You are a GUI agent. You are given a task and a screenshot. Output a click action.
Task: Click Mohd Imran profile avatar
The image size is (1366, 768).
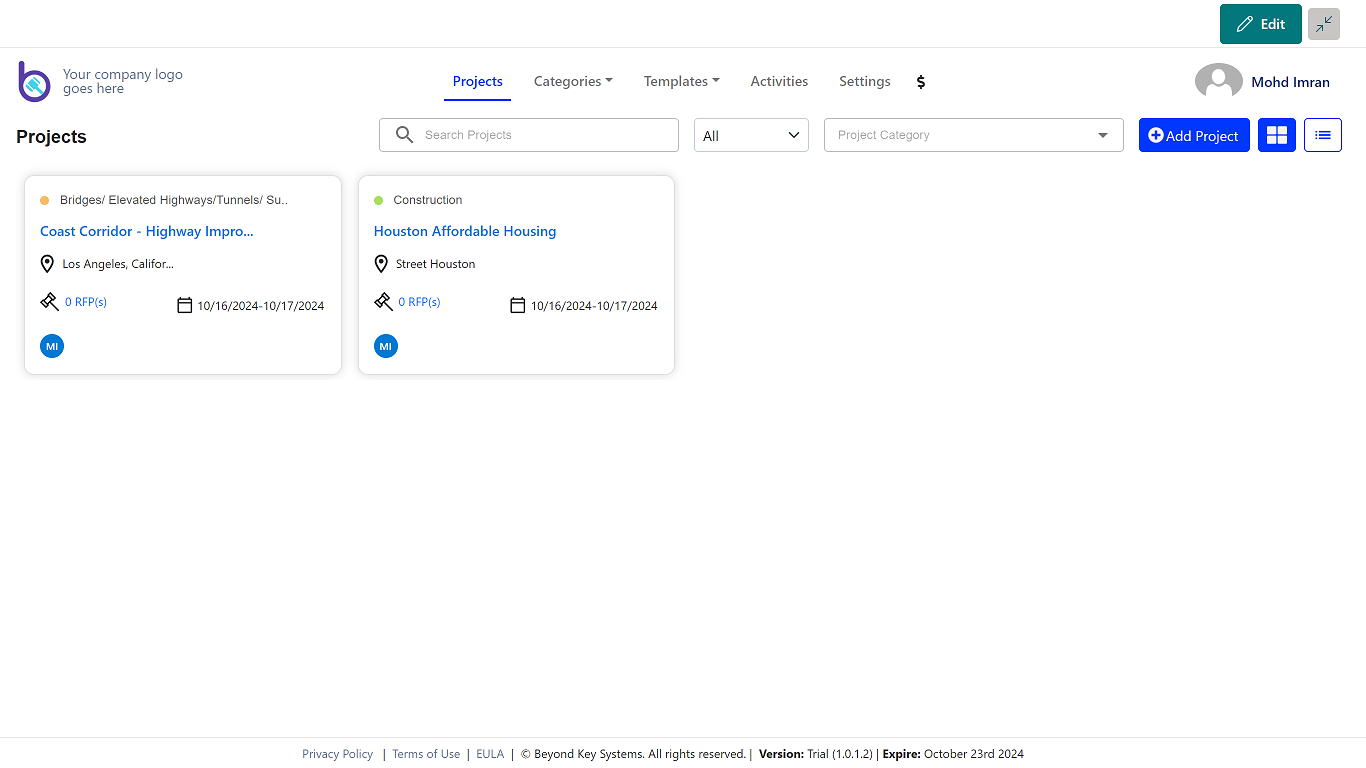point(1218,82)
